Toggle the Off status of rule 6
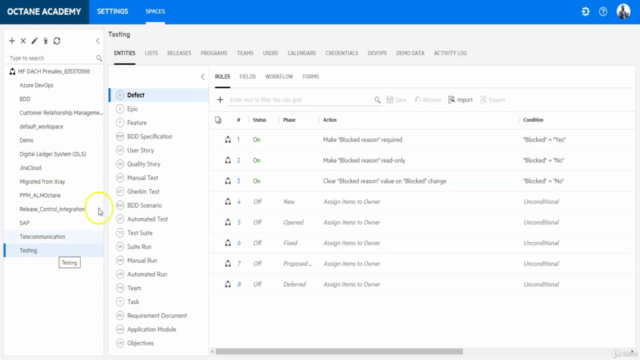This screenshot has width=640, height=360. [257, 243]
